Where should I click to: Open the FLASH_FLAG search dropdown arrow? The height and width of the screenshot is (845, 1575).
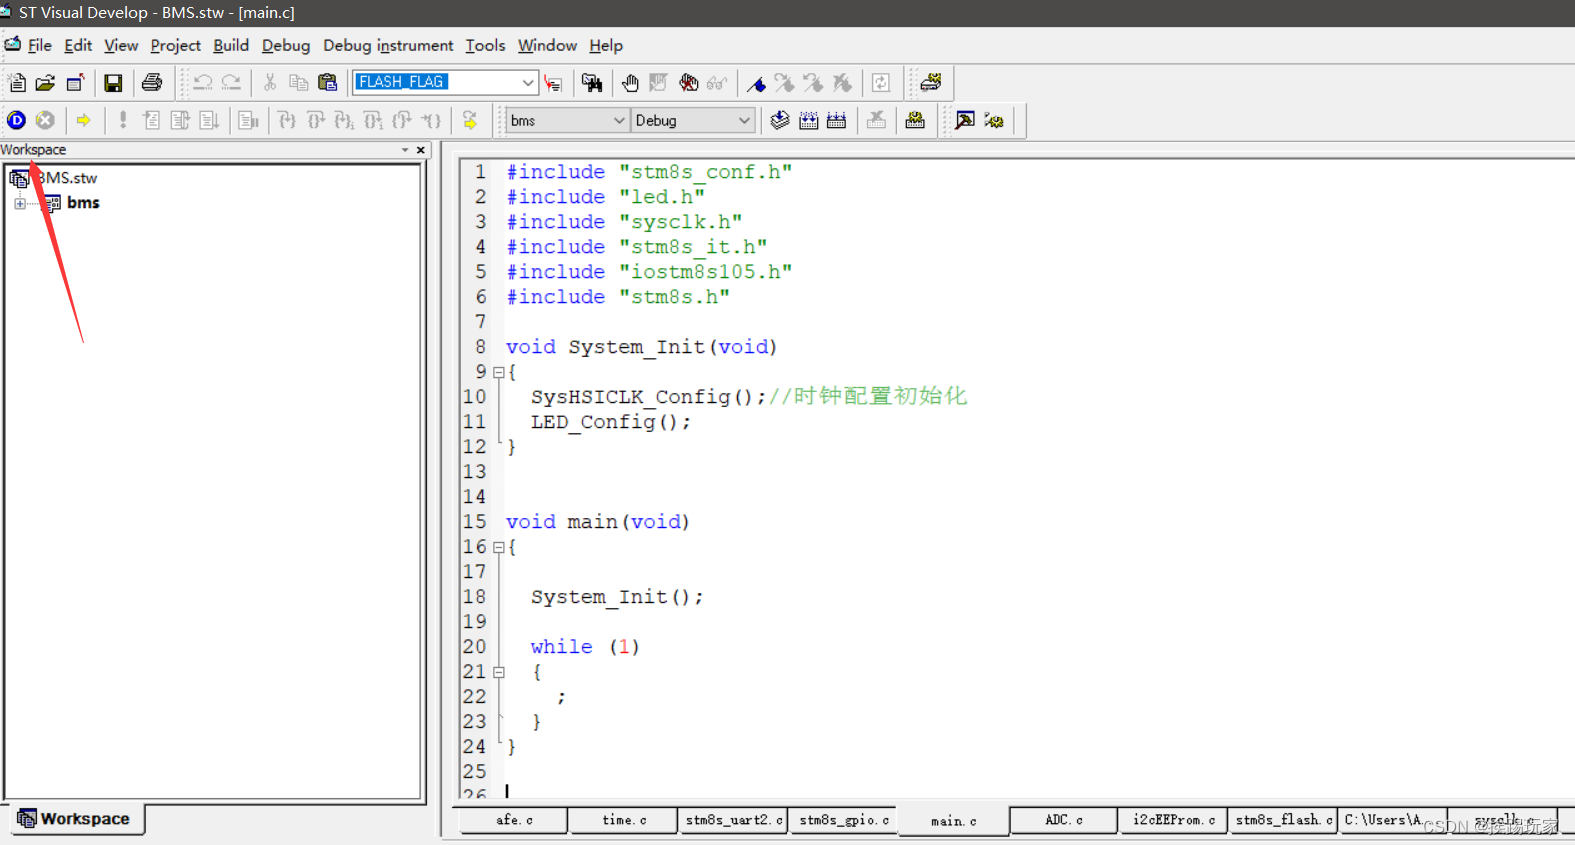click(x=527, y=82)
